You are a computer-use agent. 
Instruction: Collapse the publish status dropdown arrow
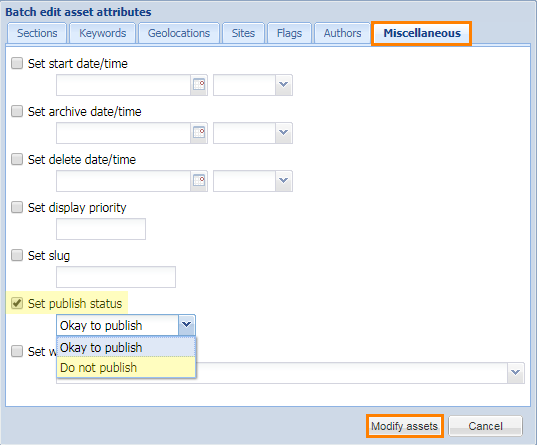point(187,325)
